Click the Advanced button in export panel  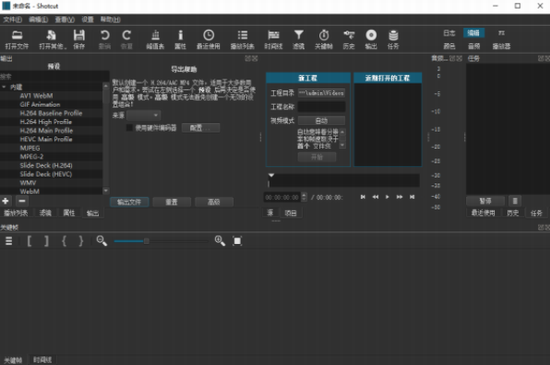pos(214,202)
